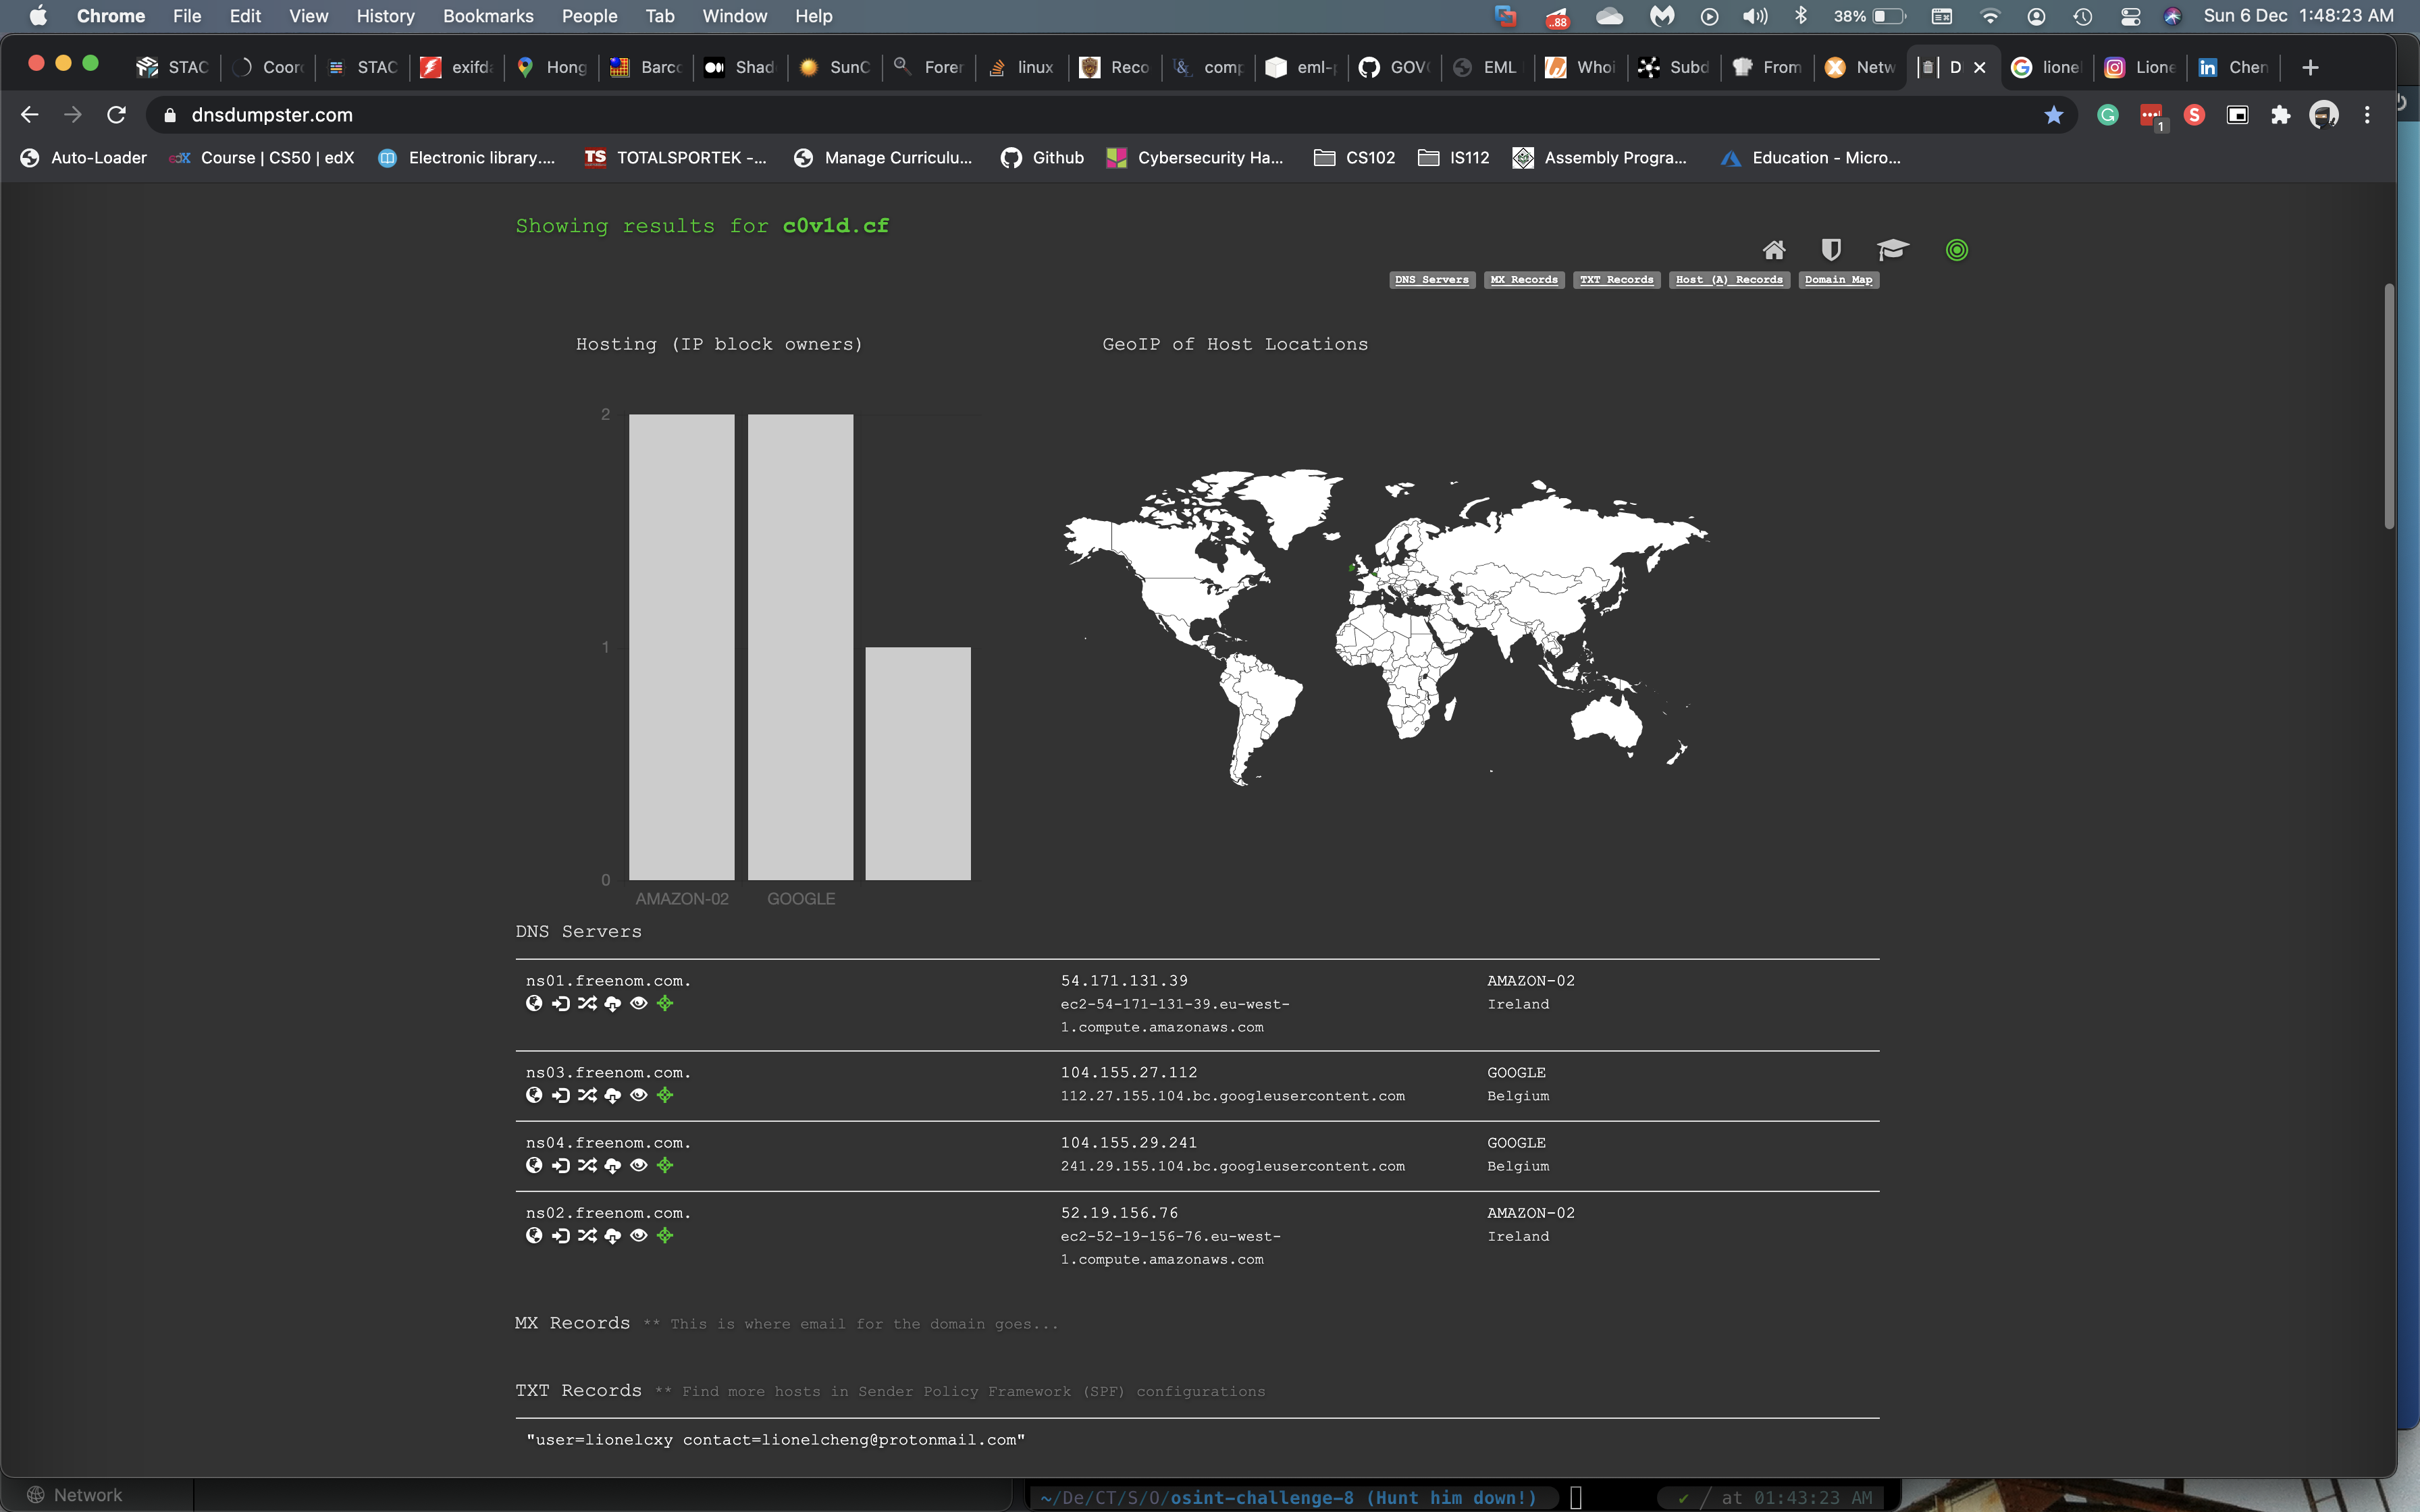This screenshot has height=1512, width=2420.
Task: Open the Chrome extensions puzzle icon
Action: [2281, 115]
